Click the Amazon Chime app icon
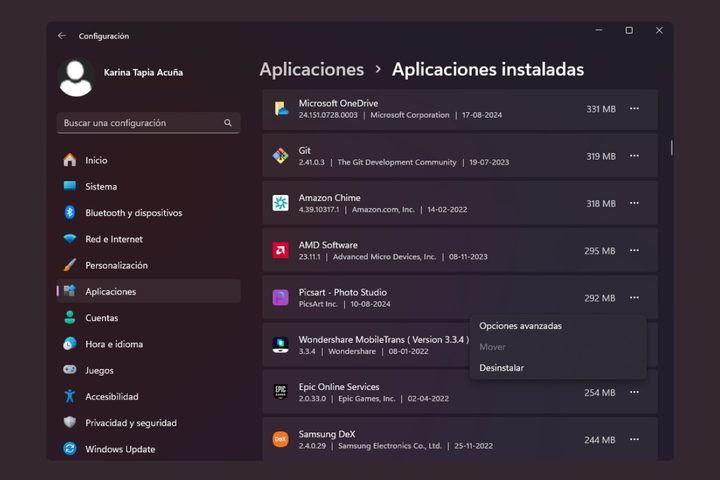Image resolution: width=720 pixels, height=480 pixels. pyautogui.click(x=281, y=203)
